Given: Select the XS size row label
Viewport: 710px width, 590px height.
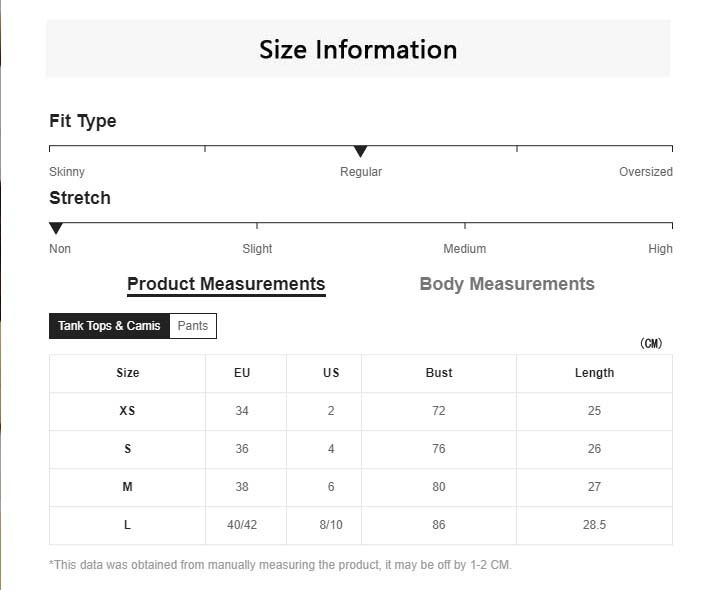Looking at the screenshot, I should click(x=128, y=411).
